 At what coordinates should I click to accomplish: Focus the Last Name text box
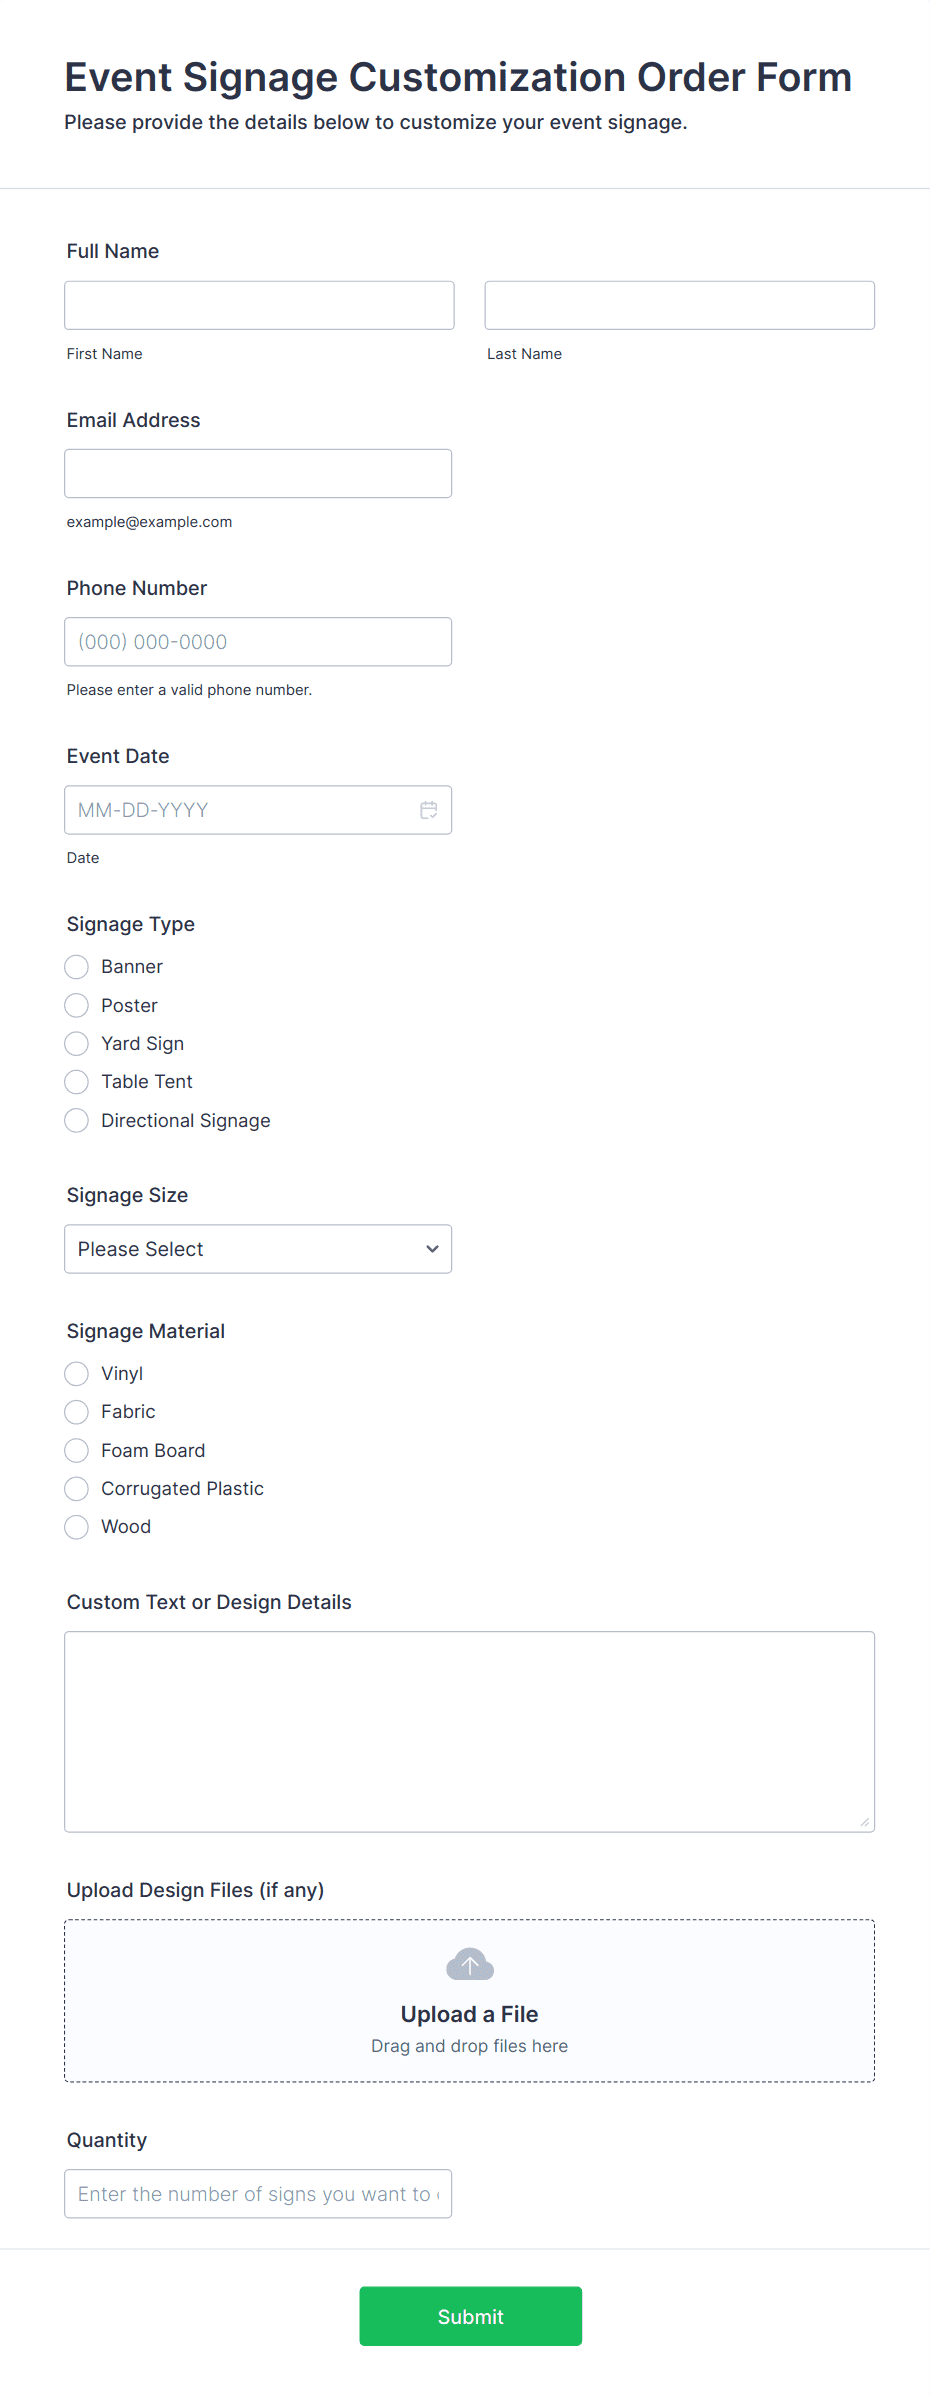tap(679, 305)
